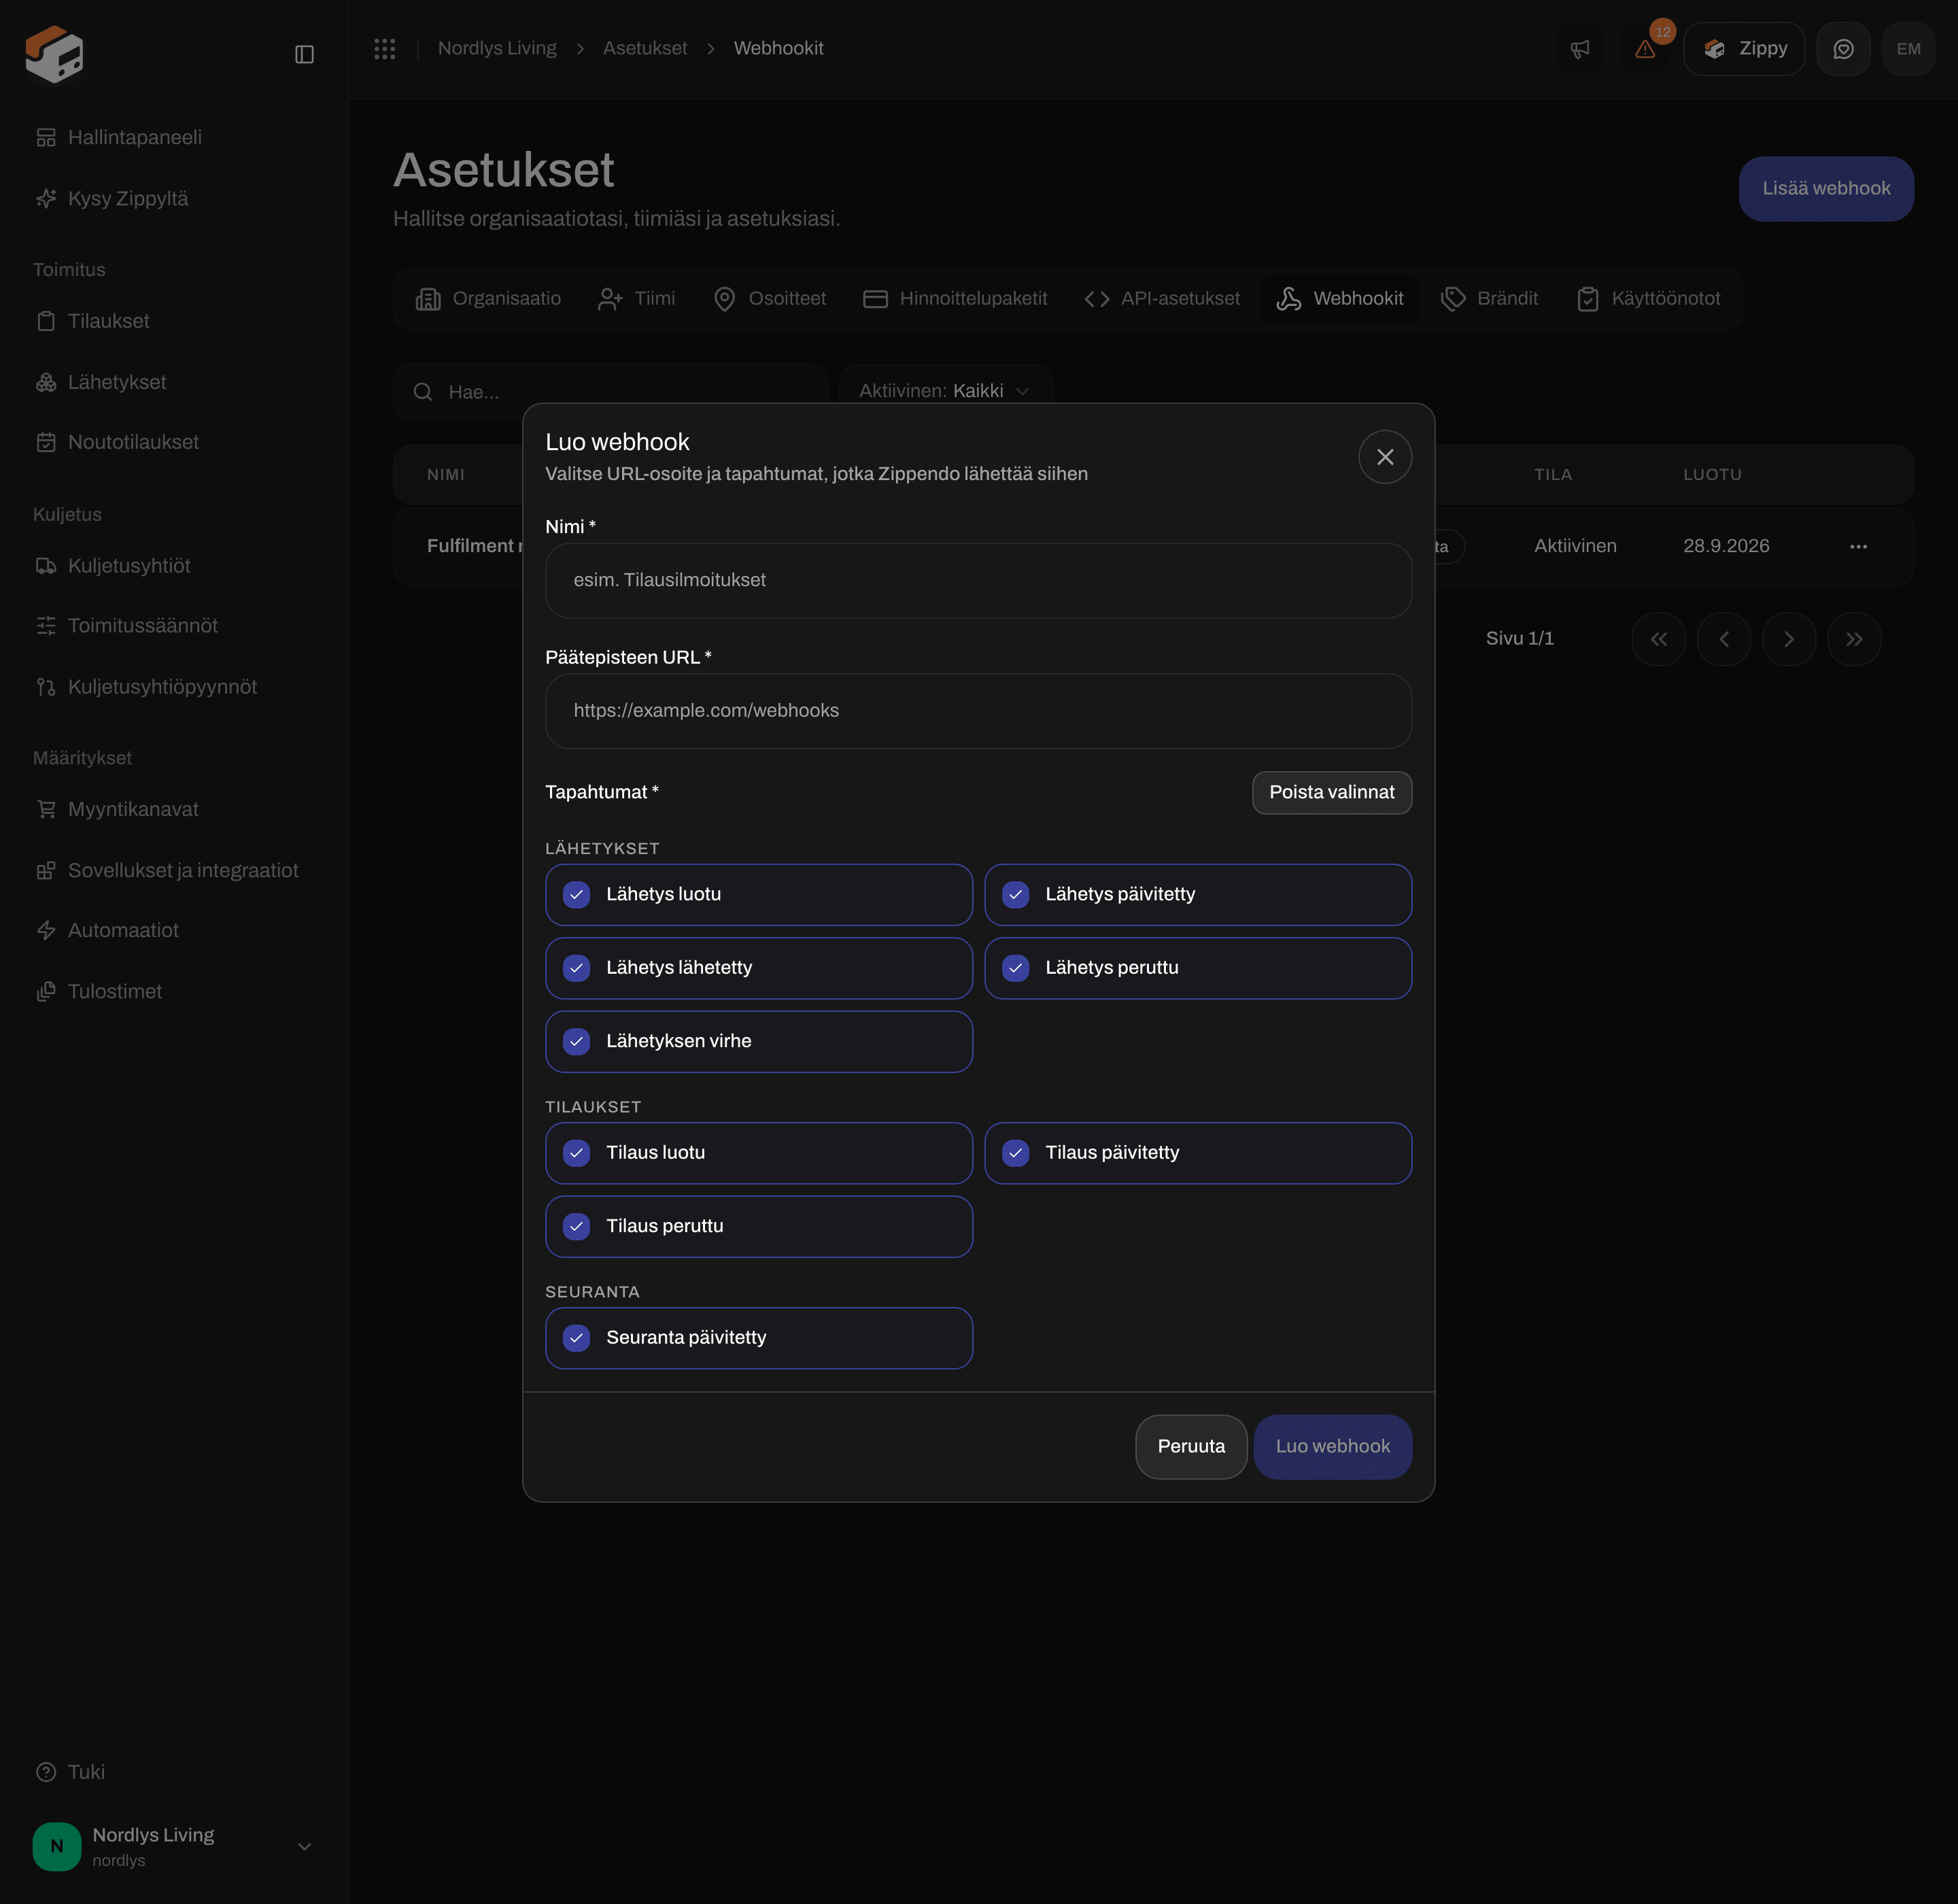Close the Luo webhook dialog
Screen dimensions: 1958x1904
[x=1385, y=457]
